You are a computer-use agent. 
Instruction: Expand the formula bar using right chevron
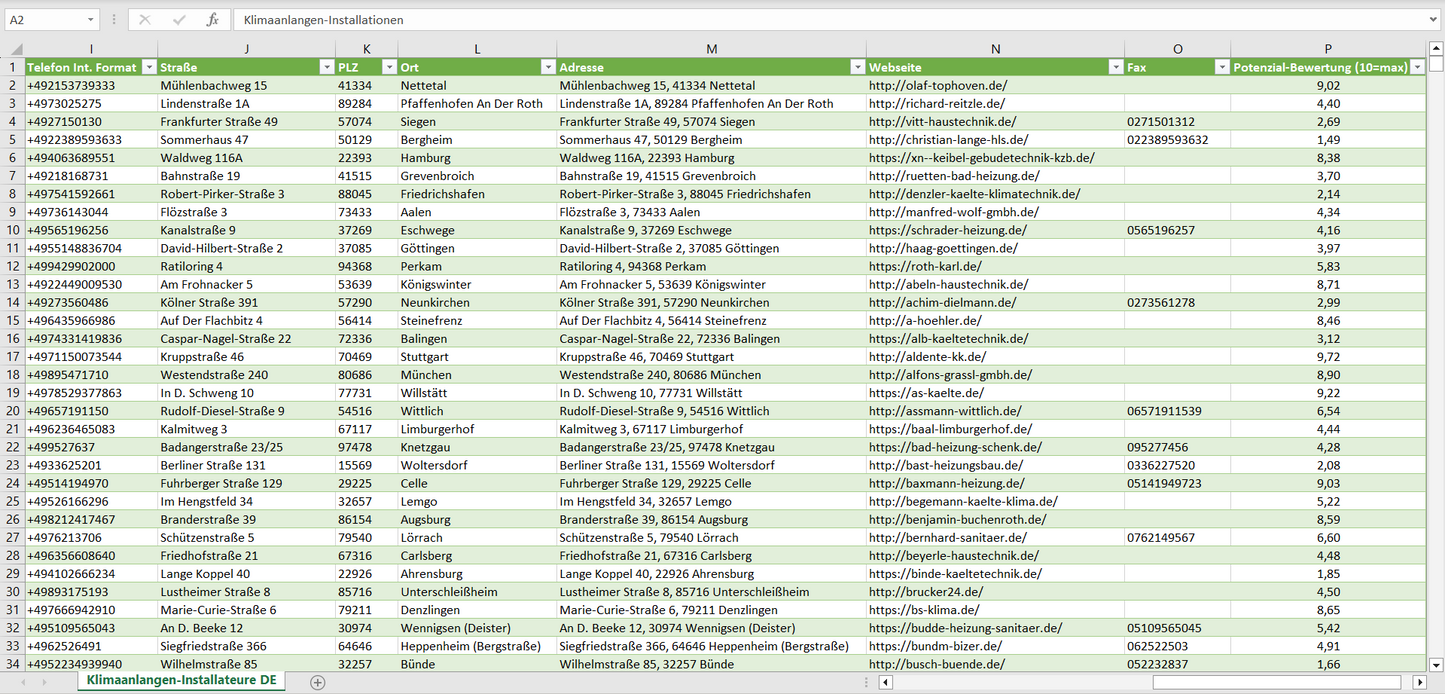pyautogui.click(x=1434, y=20)
